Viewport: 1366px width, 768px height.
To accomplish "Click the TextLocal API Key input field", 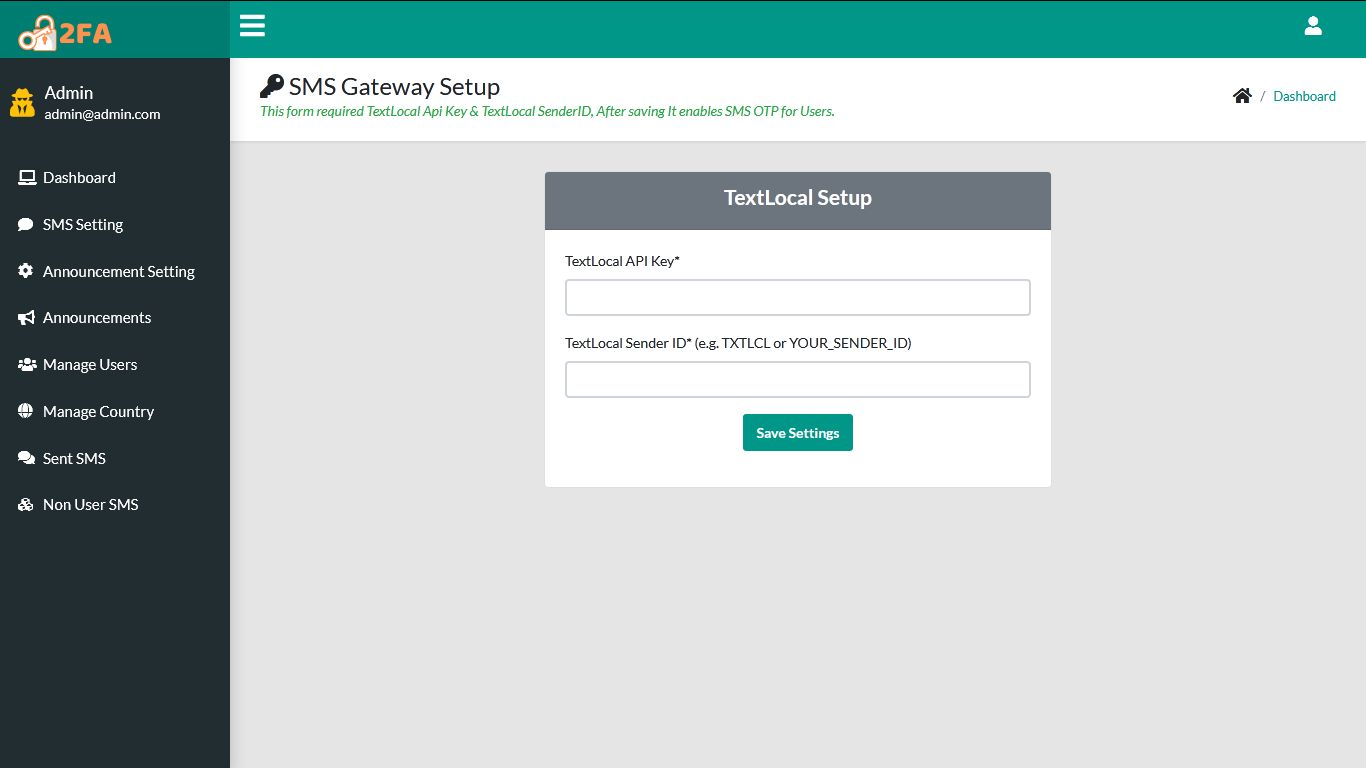I will click(797, 297).
